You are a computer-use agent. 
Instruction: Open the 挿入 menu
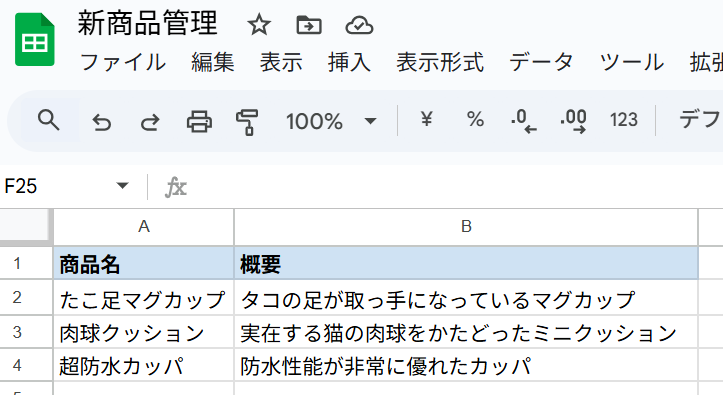349,62
